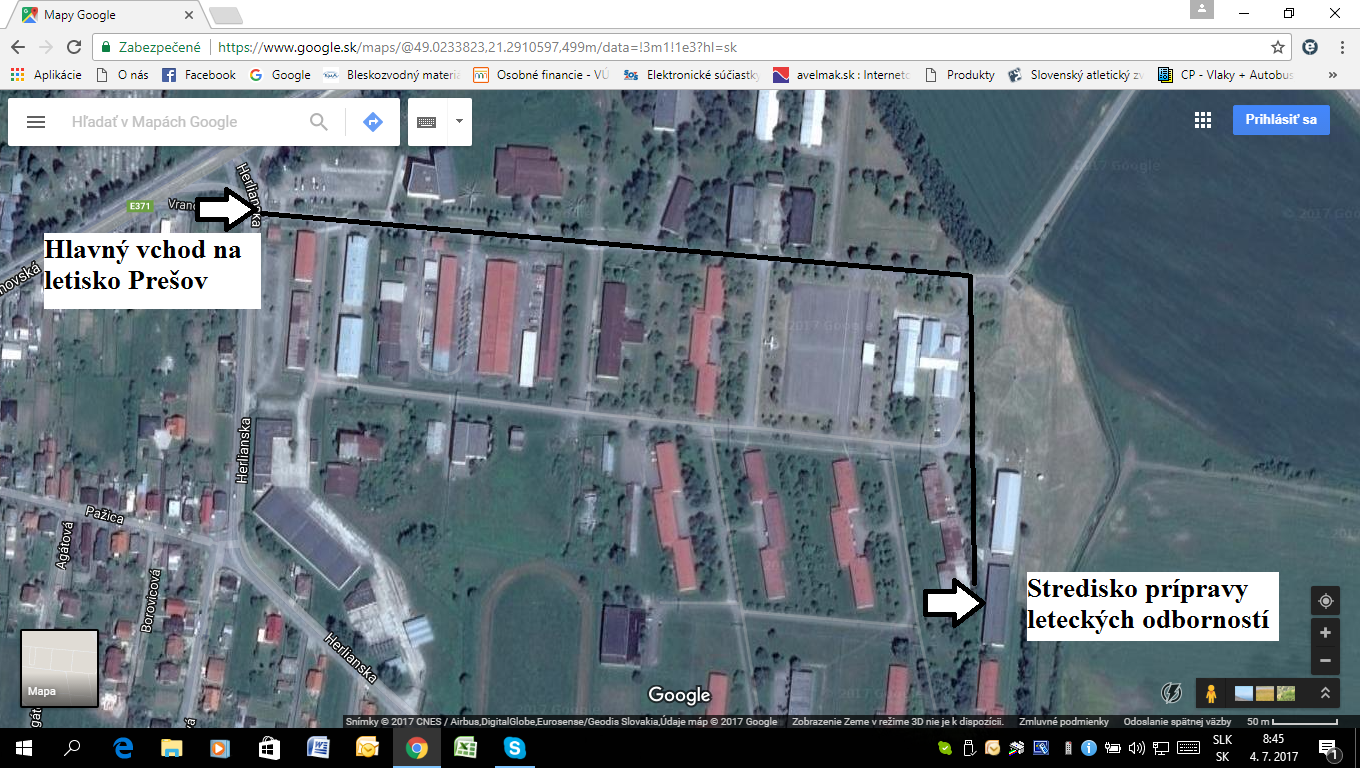Click the my location crosshair icon

pos(1325,600)
